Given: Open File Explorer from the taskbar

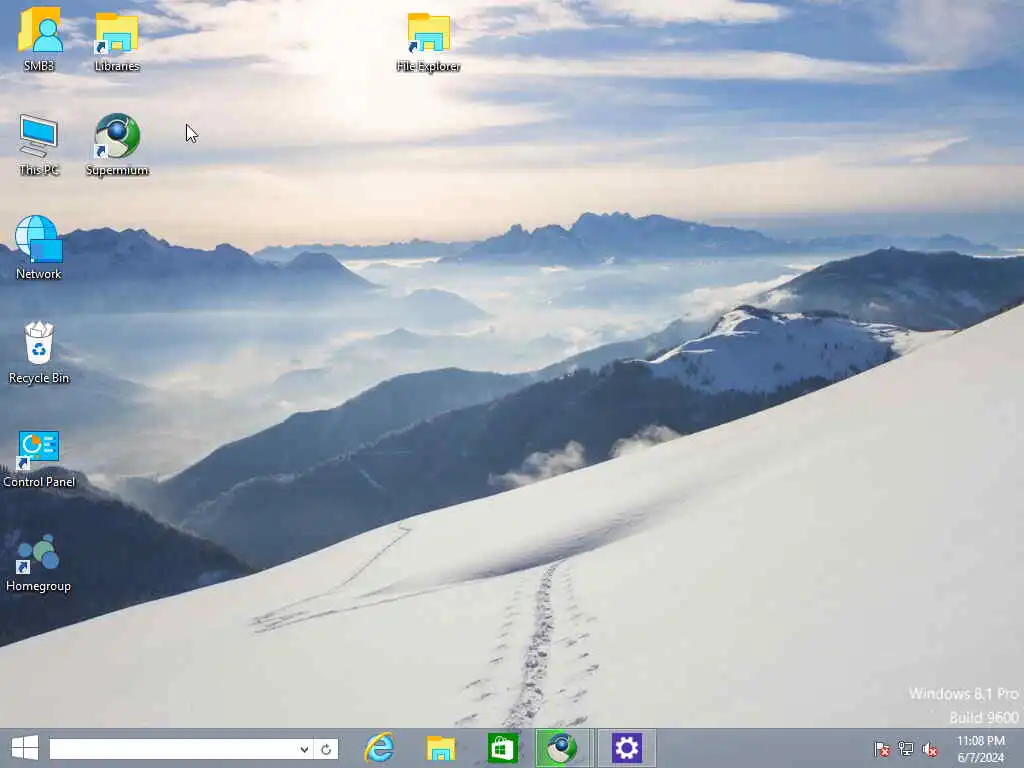Looking at the screenshot, I should (x=441, y=748).
